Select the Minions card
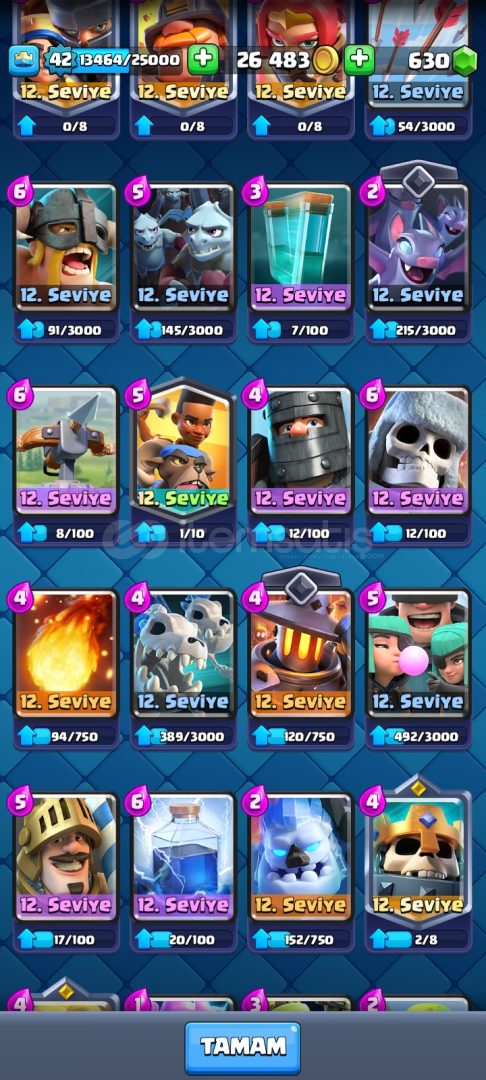This screenshot has height=1080, width=486. tap(183, 248)
